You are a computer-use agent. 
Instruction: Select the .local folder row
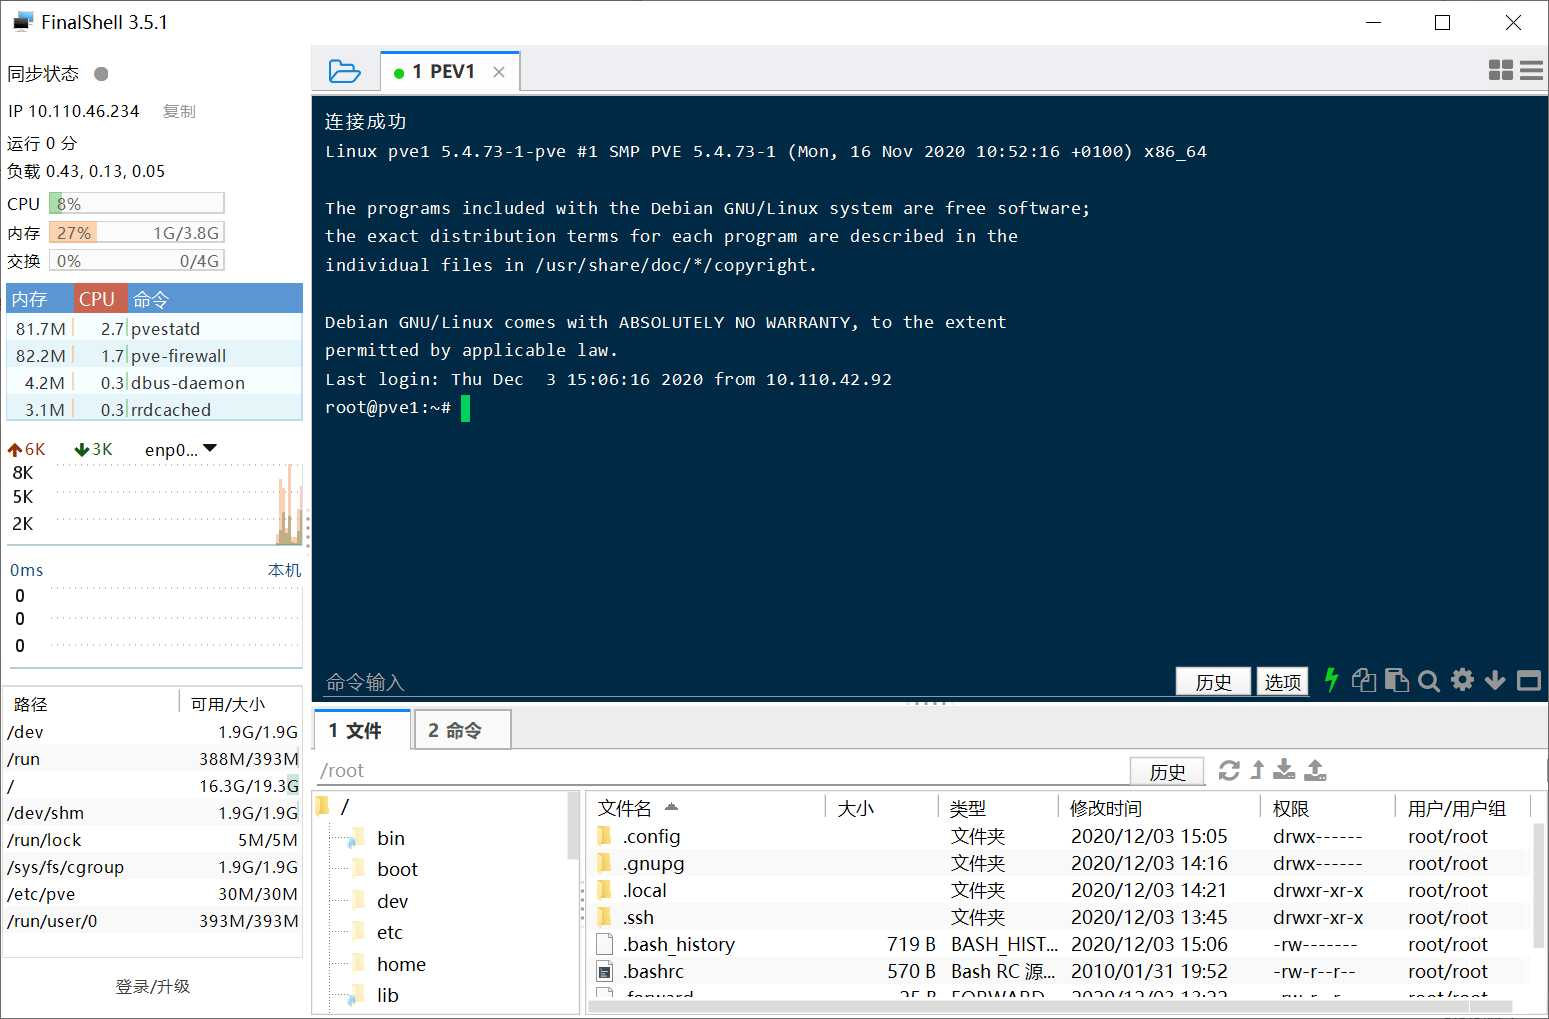click(x=1059, y=890)
